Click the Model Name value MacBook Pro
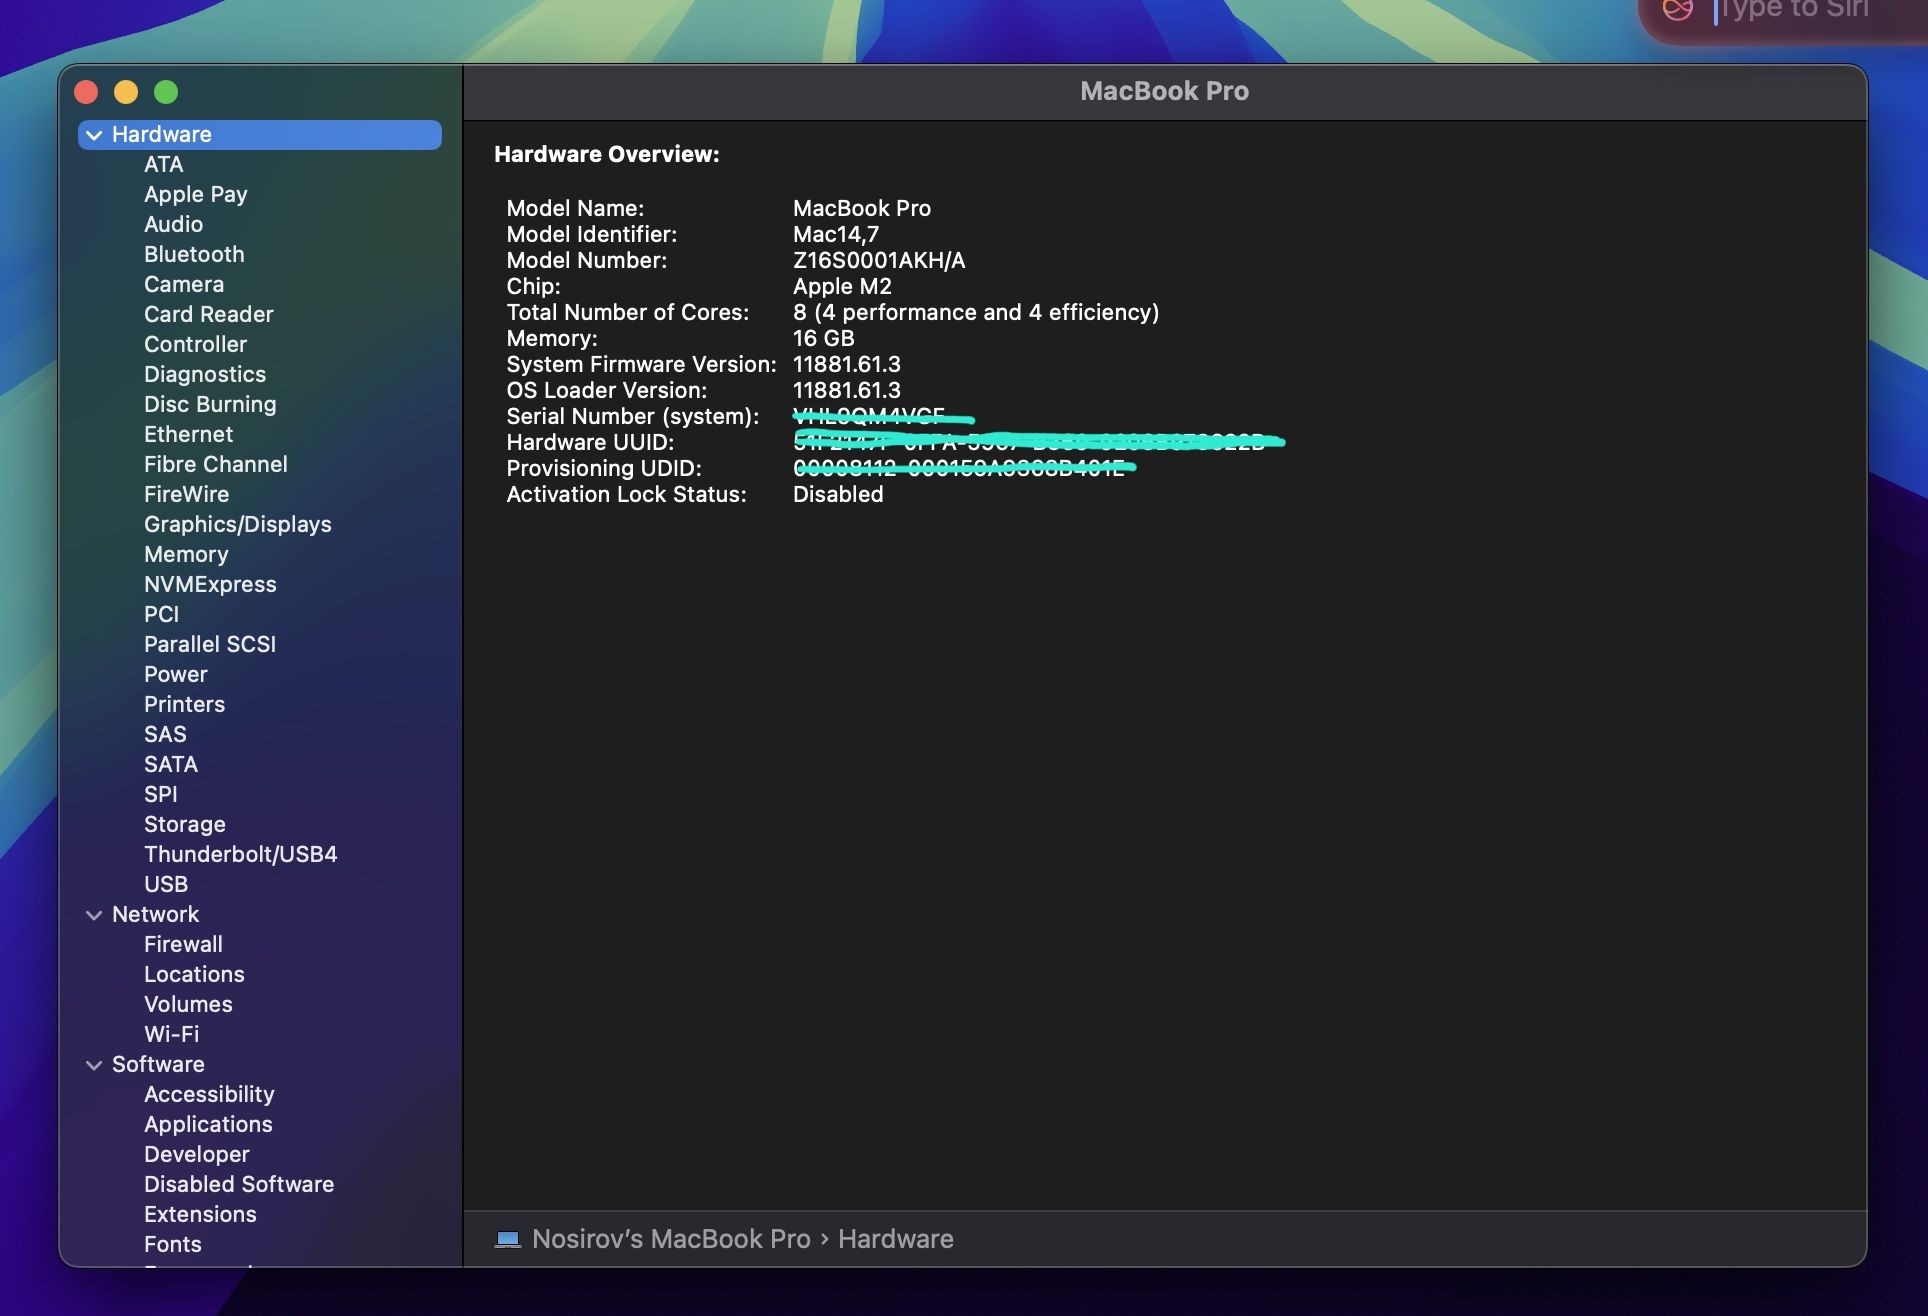The width and height of the screenshot is (1928, 1316). click(862, 209)
